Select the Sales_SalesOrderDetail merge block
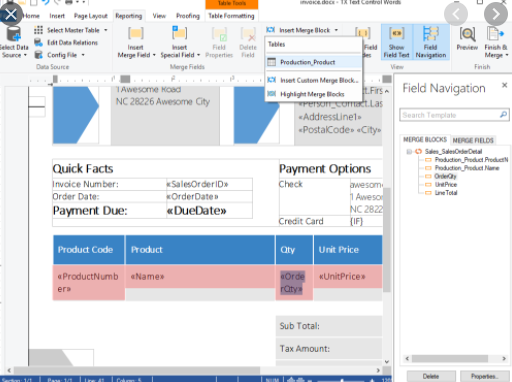The image size is (512, 382). (x=453, y=152)
